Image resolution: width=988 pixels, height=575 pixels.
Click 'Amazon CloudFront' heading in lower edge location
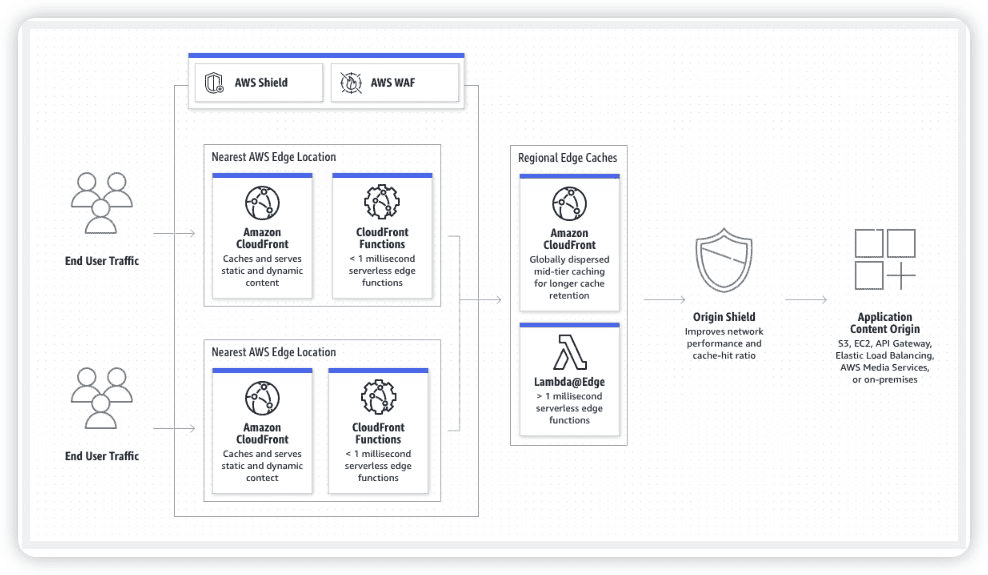(x=262, y=433)
